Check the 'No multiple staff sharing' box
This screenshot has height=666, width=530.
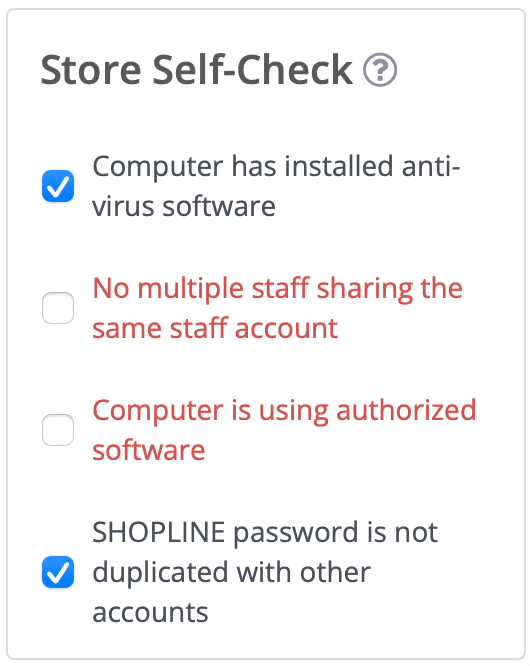click(58, 308)
